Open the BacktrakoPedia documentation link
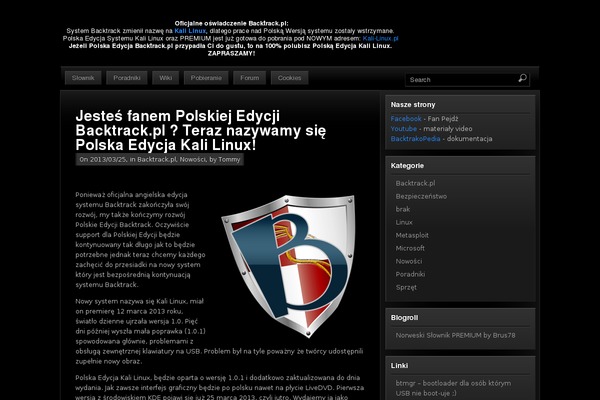 415,139
